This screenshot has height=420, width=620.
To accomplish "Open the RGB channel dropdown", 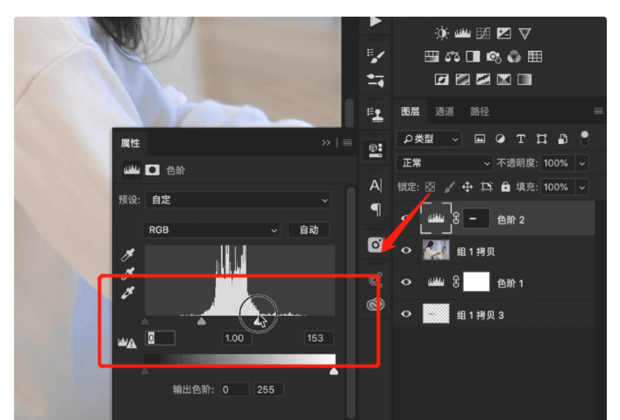I will 211,230.
